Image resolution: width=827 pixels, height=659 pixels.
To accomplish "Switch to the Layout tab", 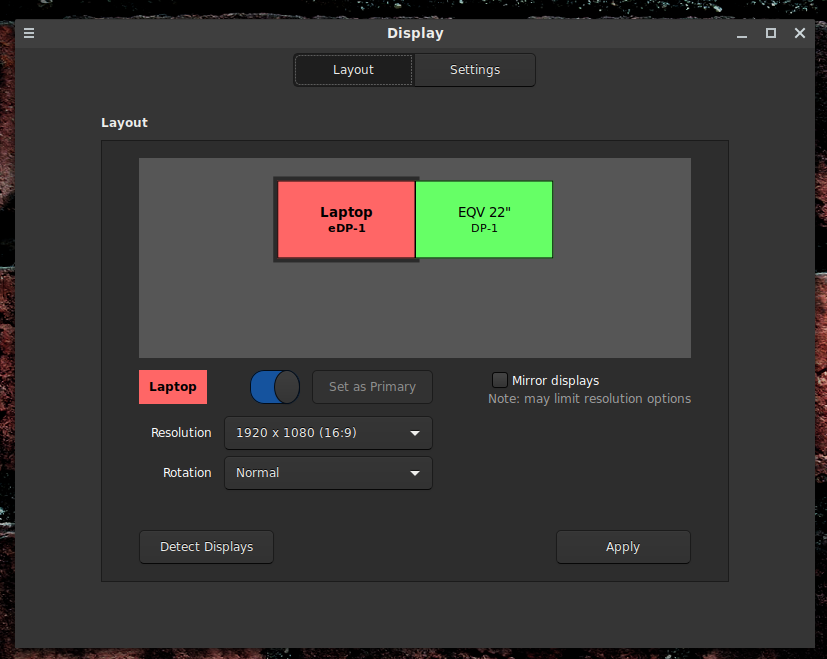I will point(353,70).
